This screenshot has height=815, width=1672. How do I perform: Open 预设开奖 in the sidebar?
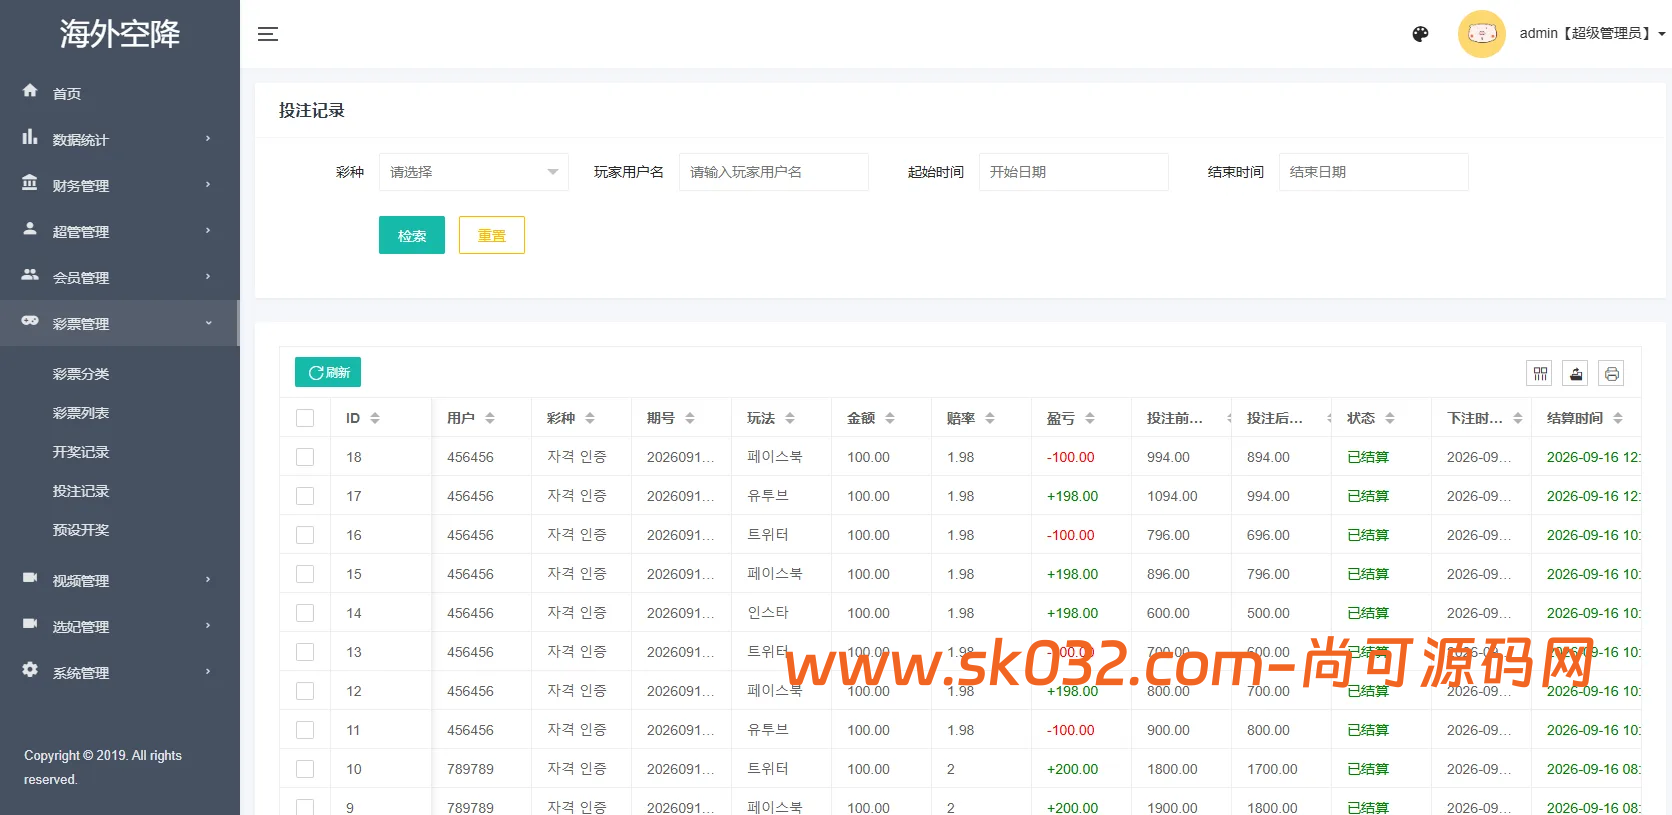tap(81, 530)
